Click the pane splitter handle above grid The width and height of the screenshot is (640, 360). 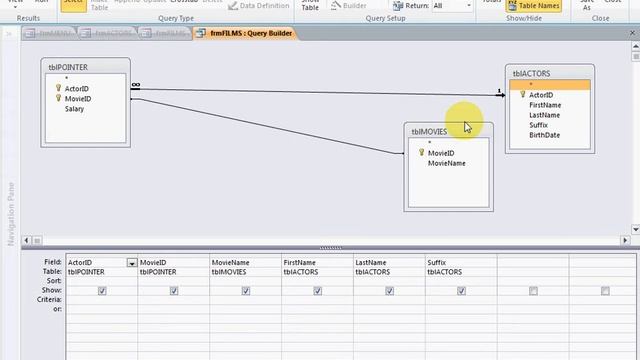[331, 248]
